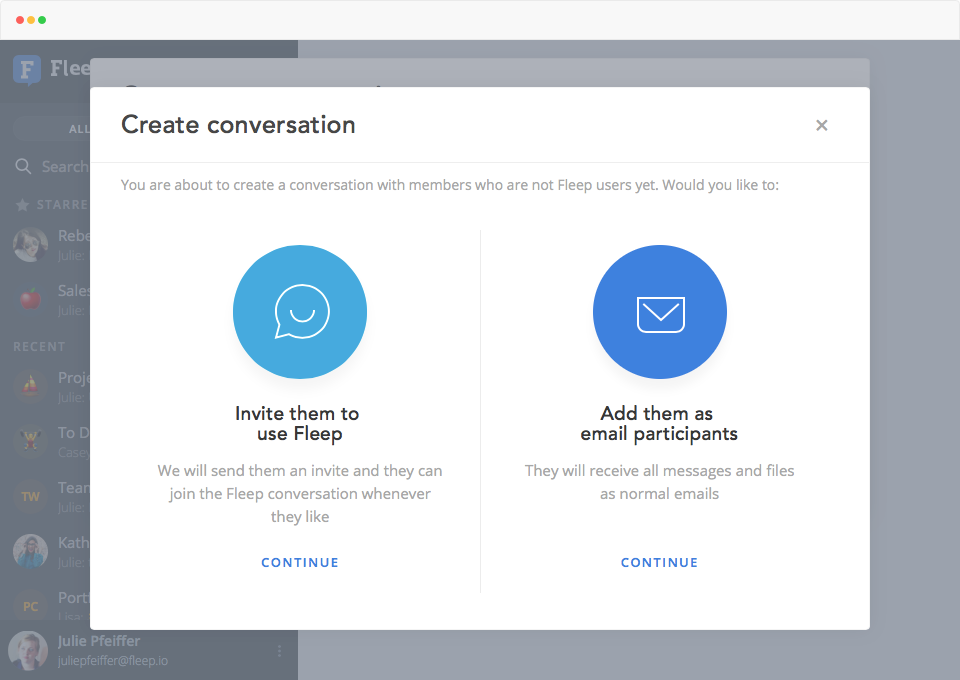Screen dimensions: 960x680
Task: Click the Julie Pfeiffer account name
Action: coord(99,641)
